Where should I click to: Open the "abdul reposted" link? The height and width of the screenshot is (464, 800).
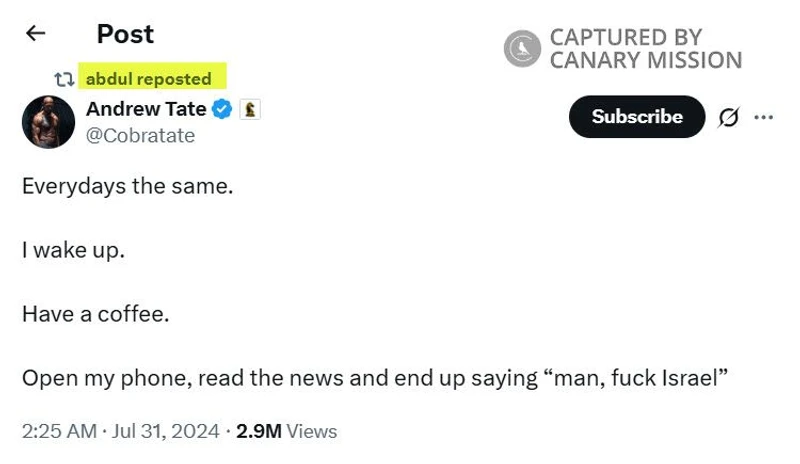click(149, 78)
